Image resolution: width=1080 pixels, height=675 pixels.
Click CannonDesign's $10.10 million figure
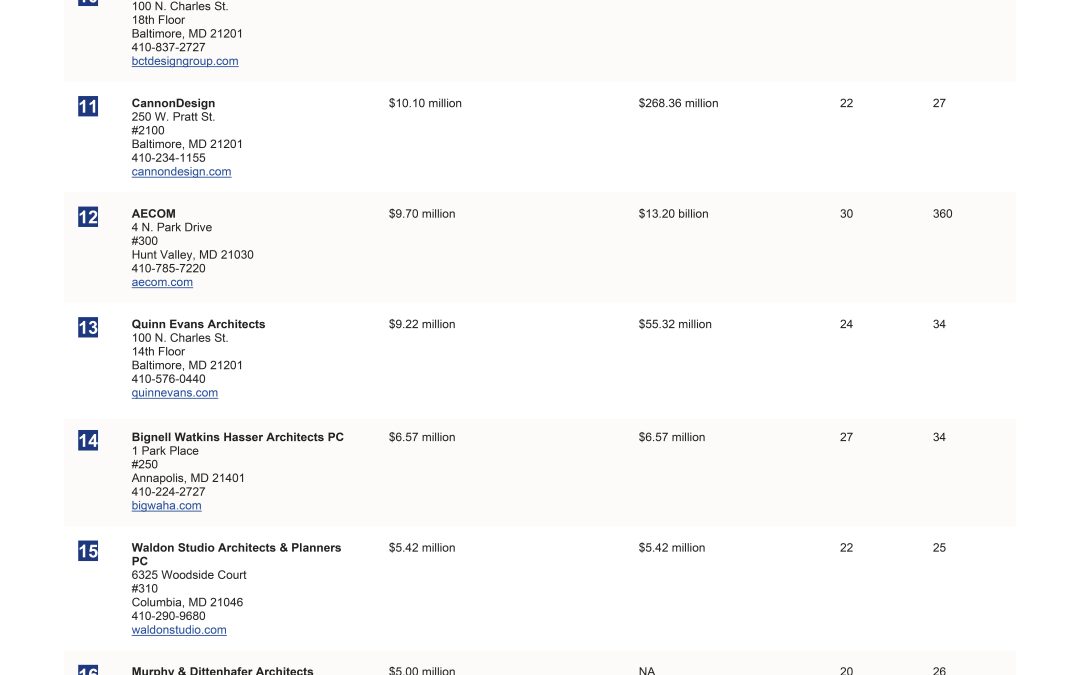click(425, 103)
